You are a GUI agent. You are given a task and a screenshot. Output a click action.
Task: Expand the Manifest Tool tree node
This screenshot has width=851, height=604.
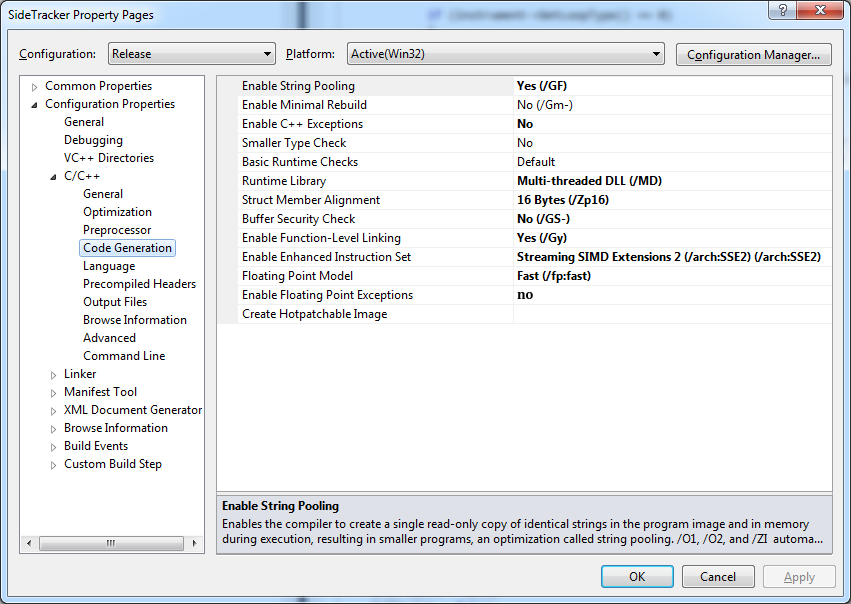[53, 393]
